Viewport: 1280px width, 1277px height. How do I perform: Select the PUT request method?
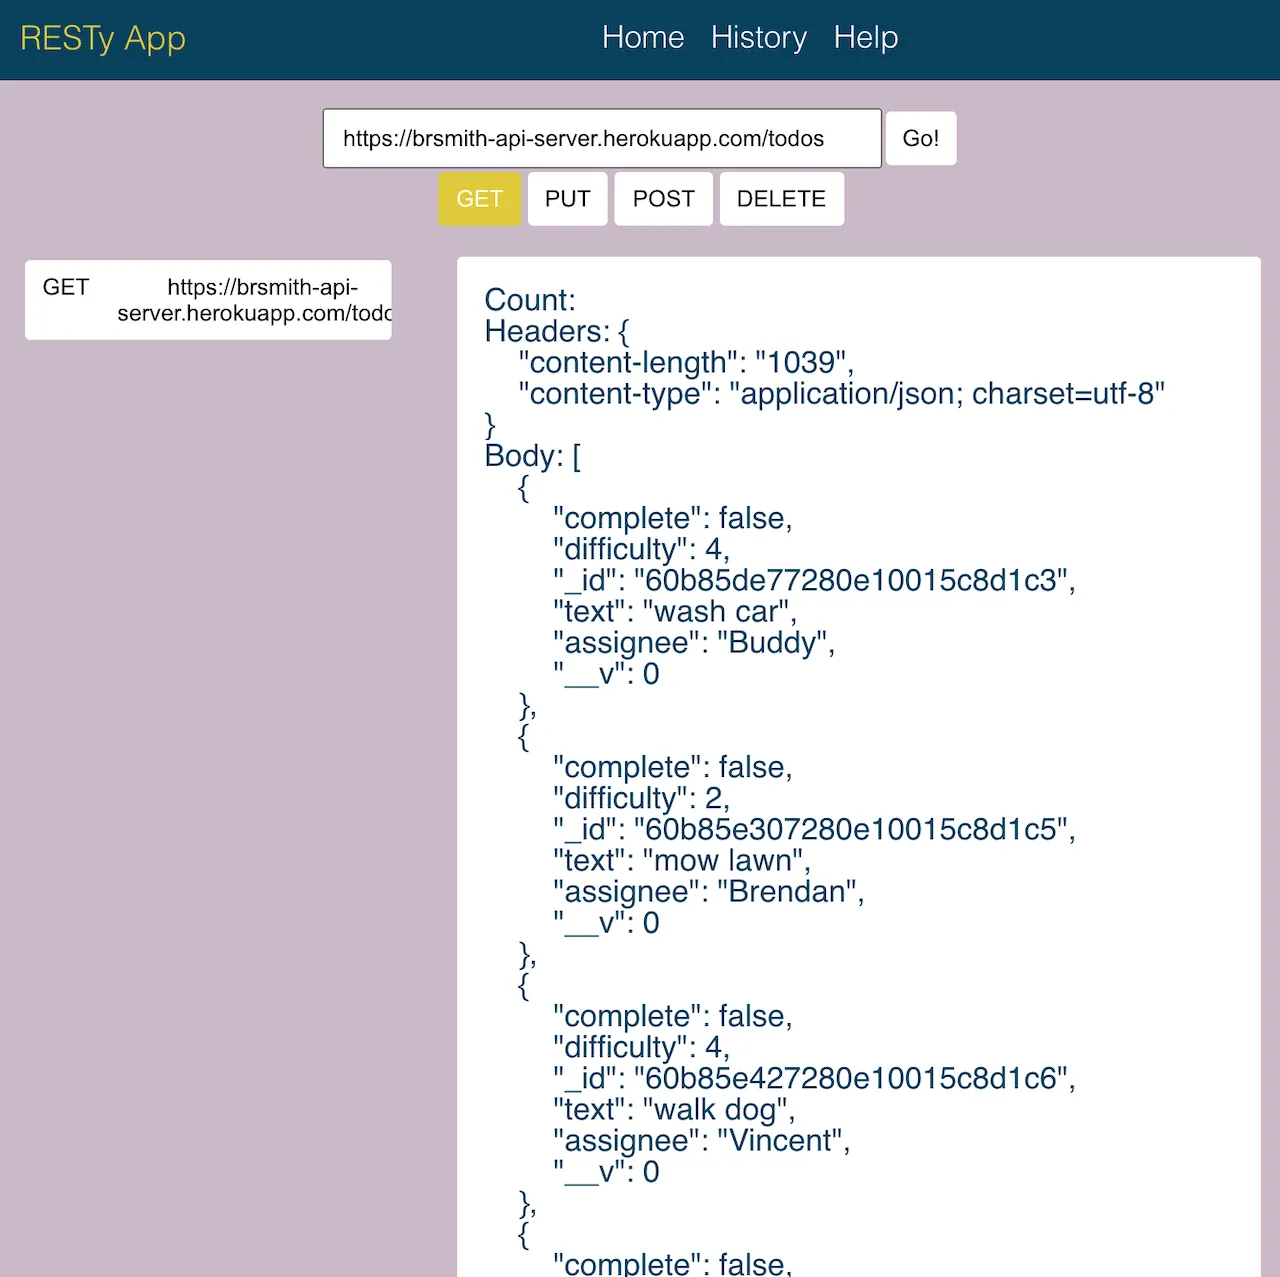tap(567, 198)
